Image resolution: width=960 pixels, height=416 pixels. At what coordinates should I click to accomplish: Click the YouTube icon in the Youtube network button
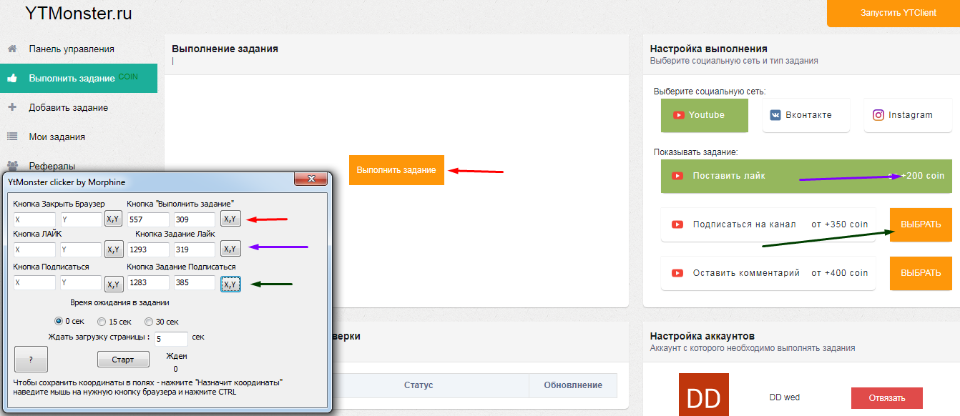coord(678,115)
